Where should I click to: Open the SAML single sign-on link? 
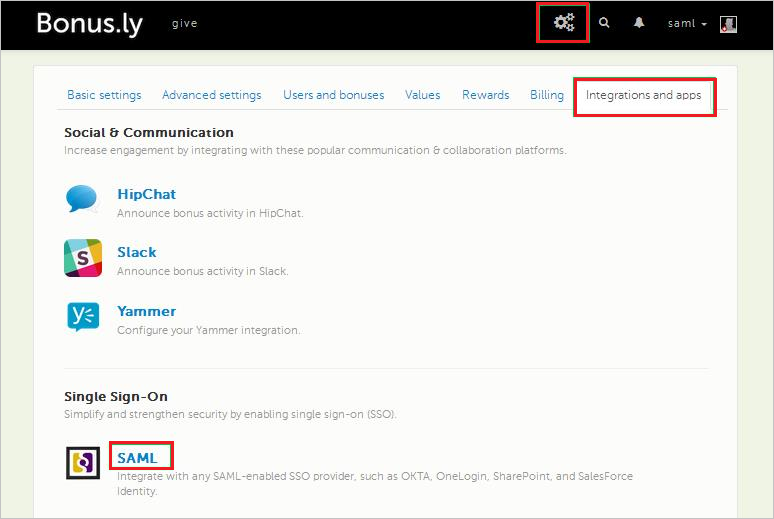(137, 458)
